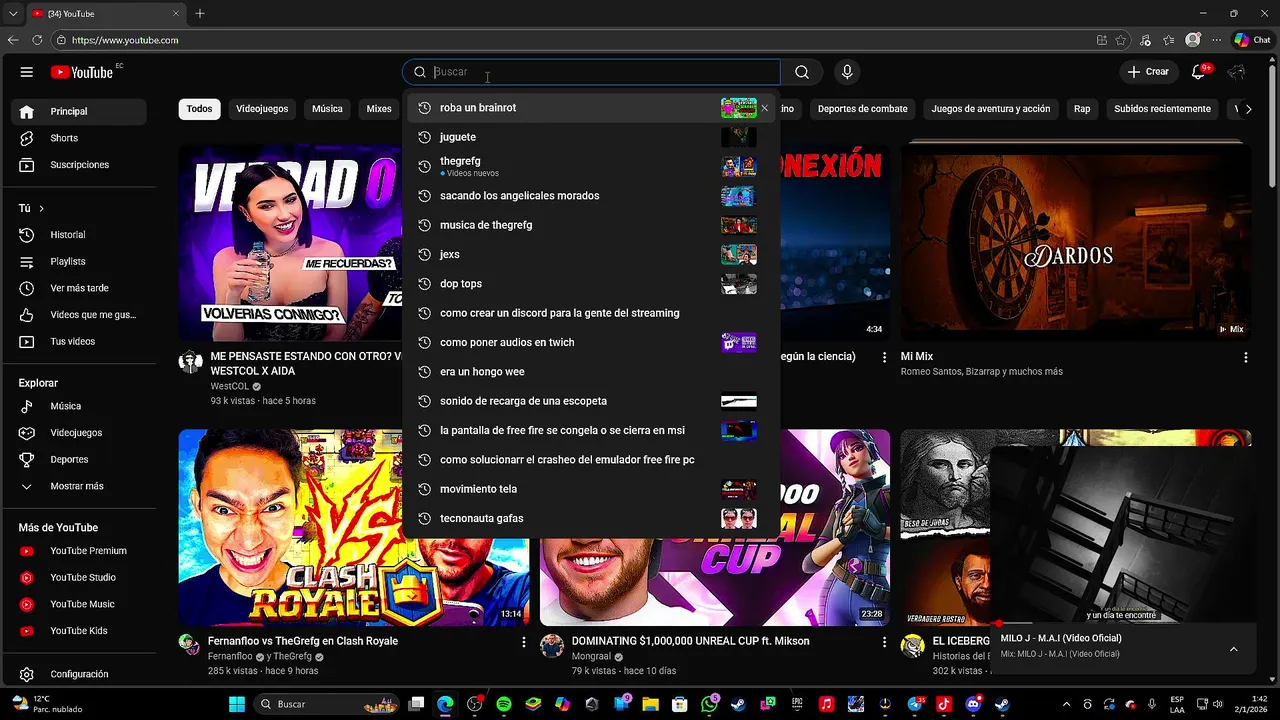Open TikTok from the taskbar
The image size is (1280, 720).
click(943, 704)
